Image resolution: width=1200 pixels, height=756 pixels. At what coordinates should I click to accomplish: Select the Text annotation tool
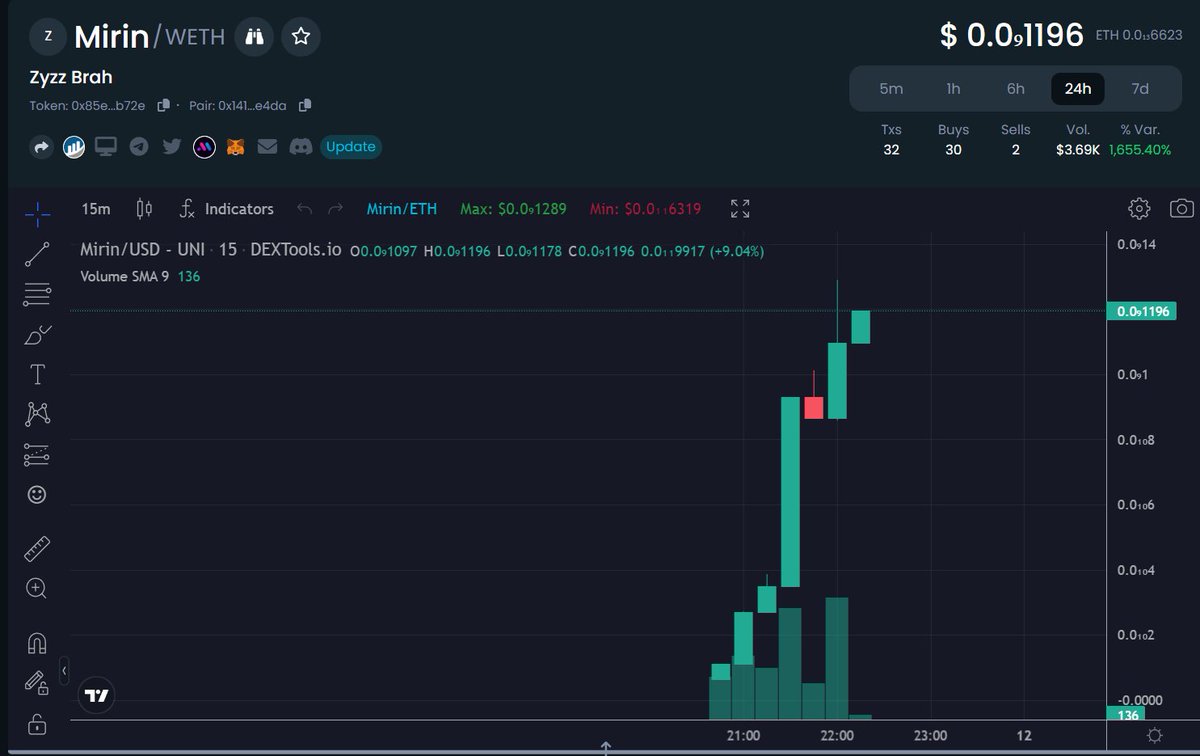pyautogui.click(x=37, y=374)
